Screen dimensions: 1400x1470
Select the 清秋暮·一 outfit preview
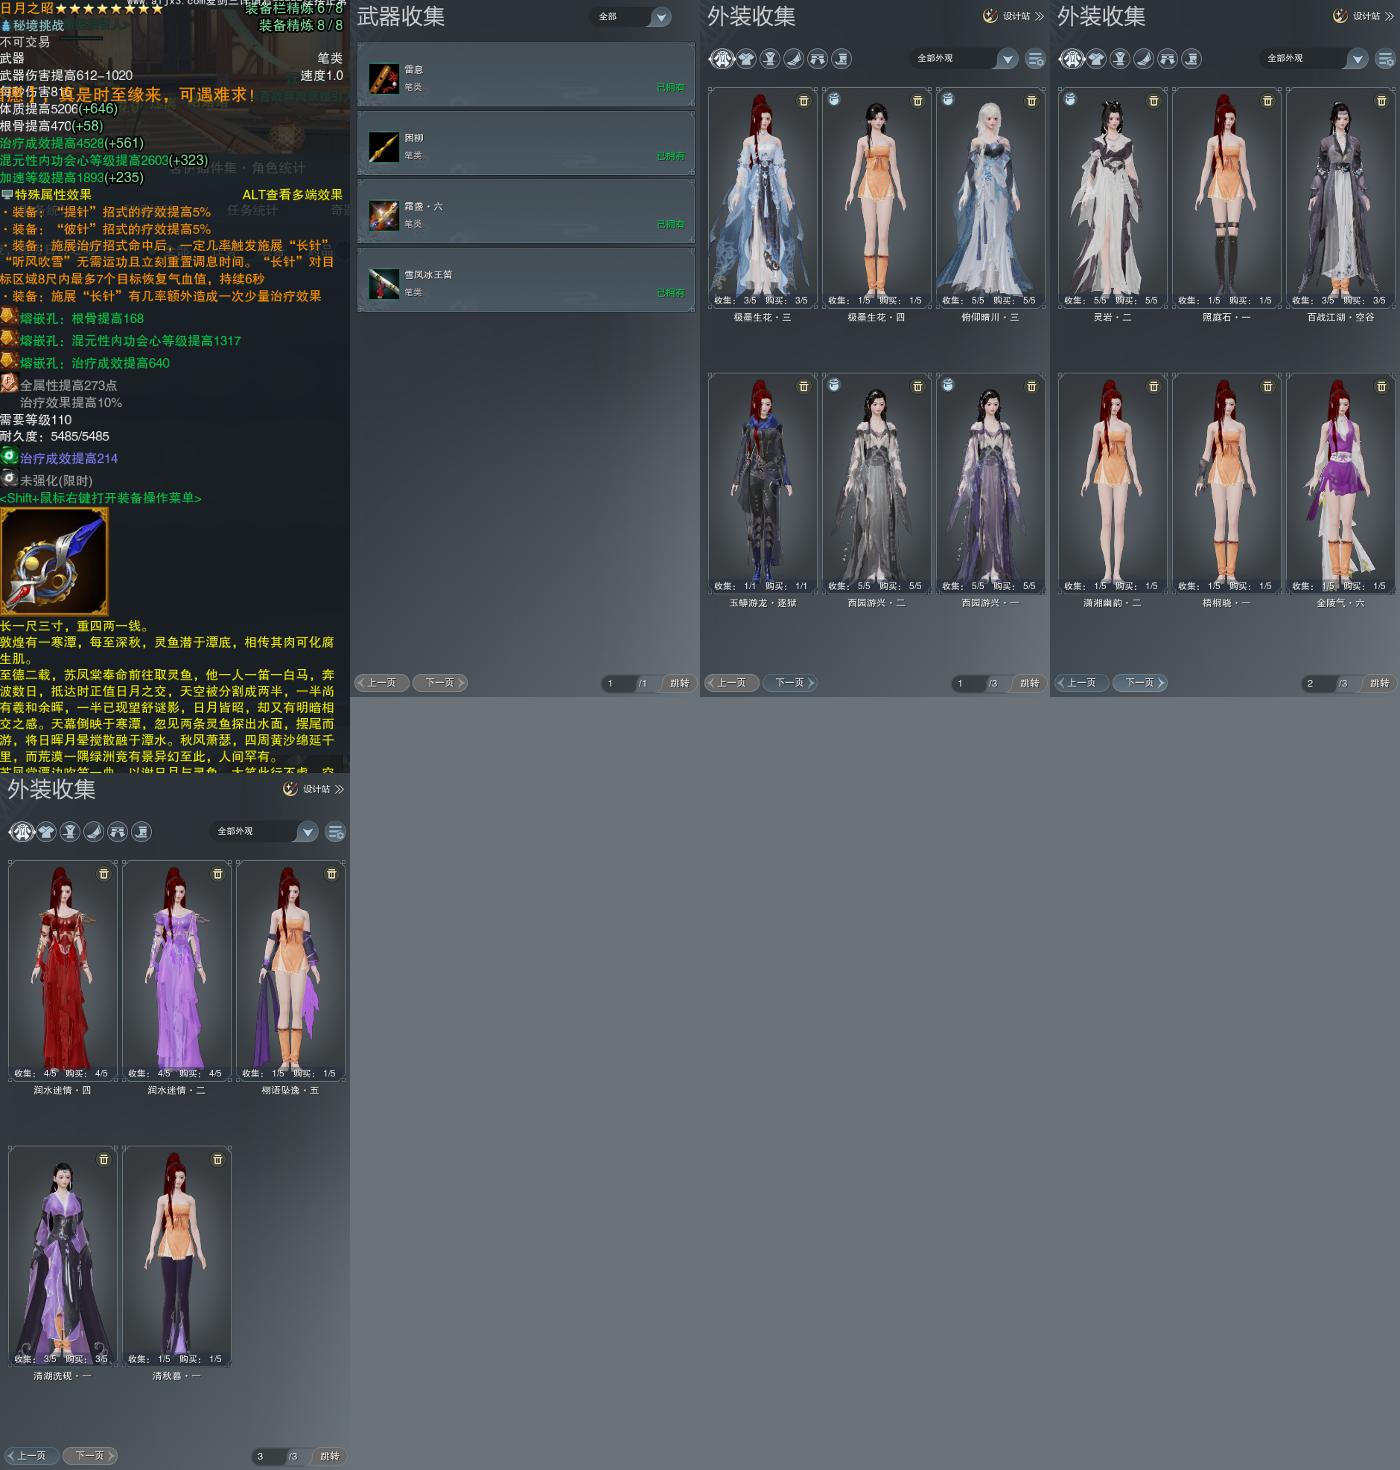[177, 1256]
